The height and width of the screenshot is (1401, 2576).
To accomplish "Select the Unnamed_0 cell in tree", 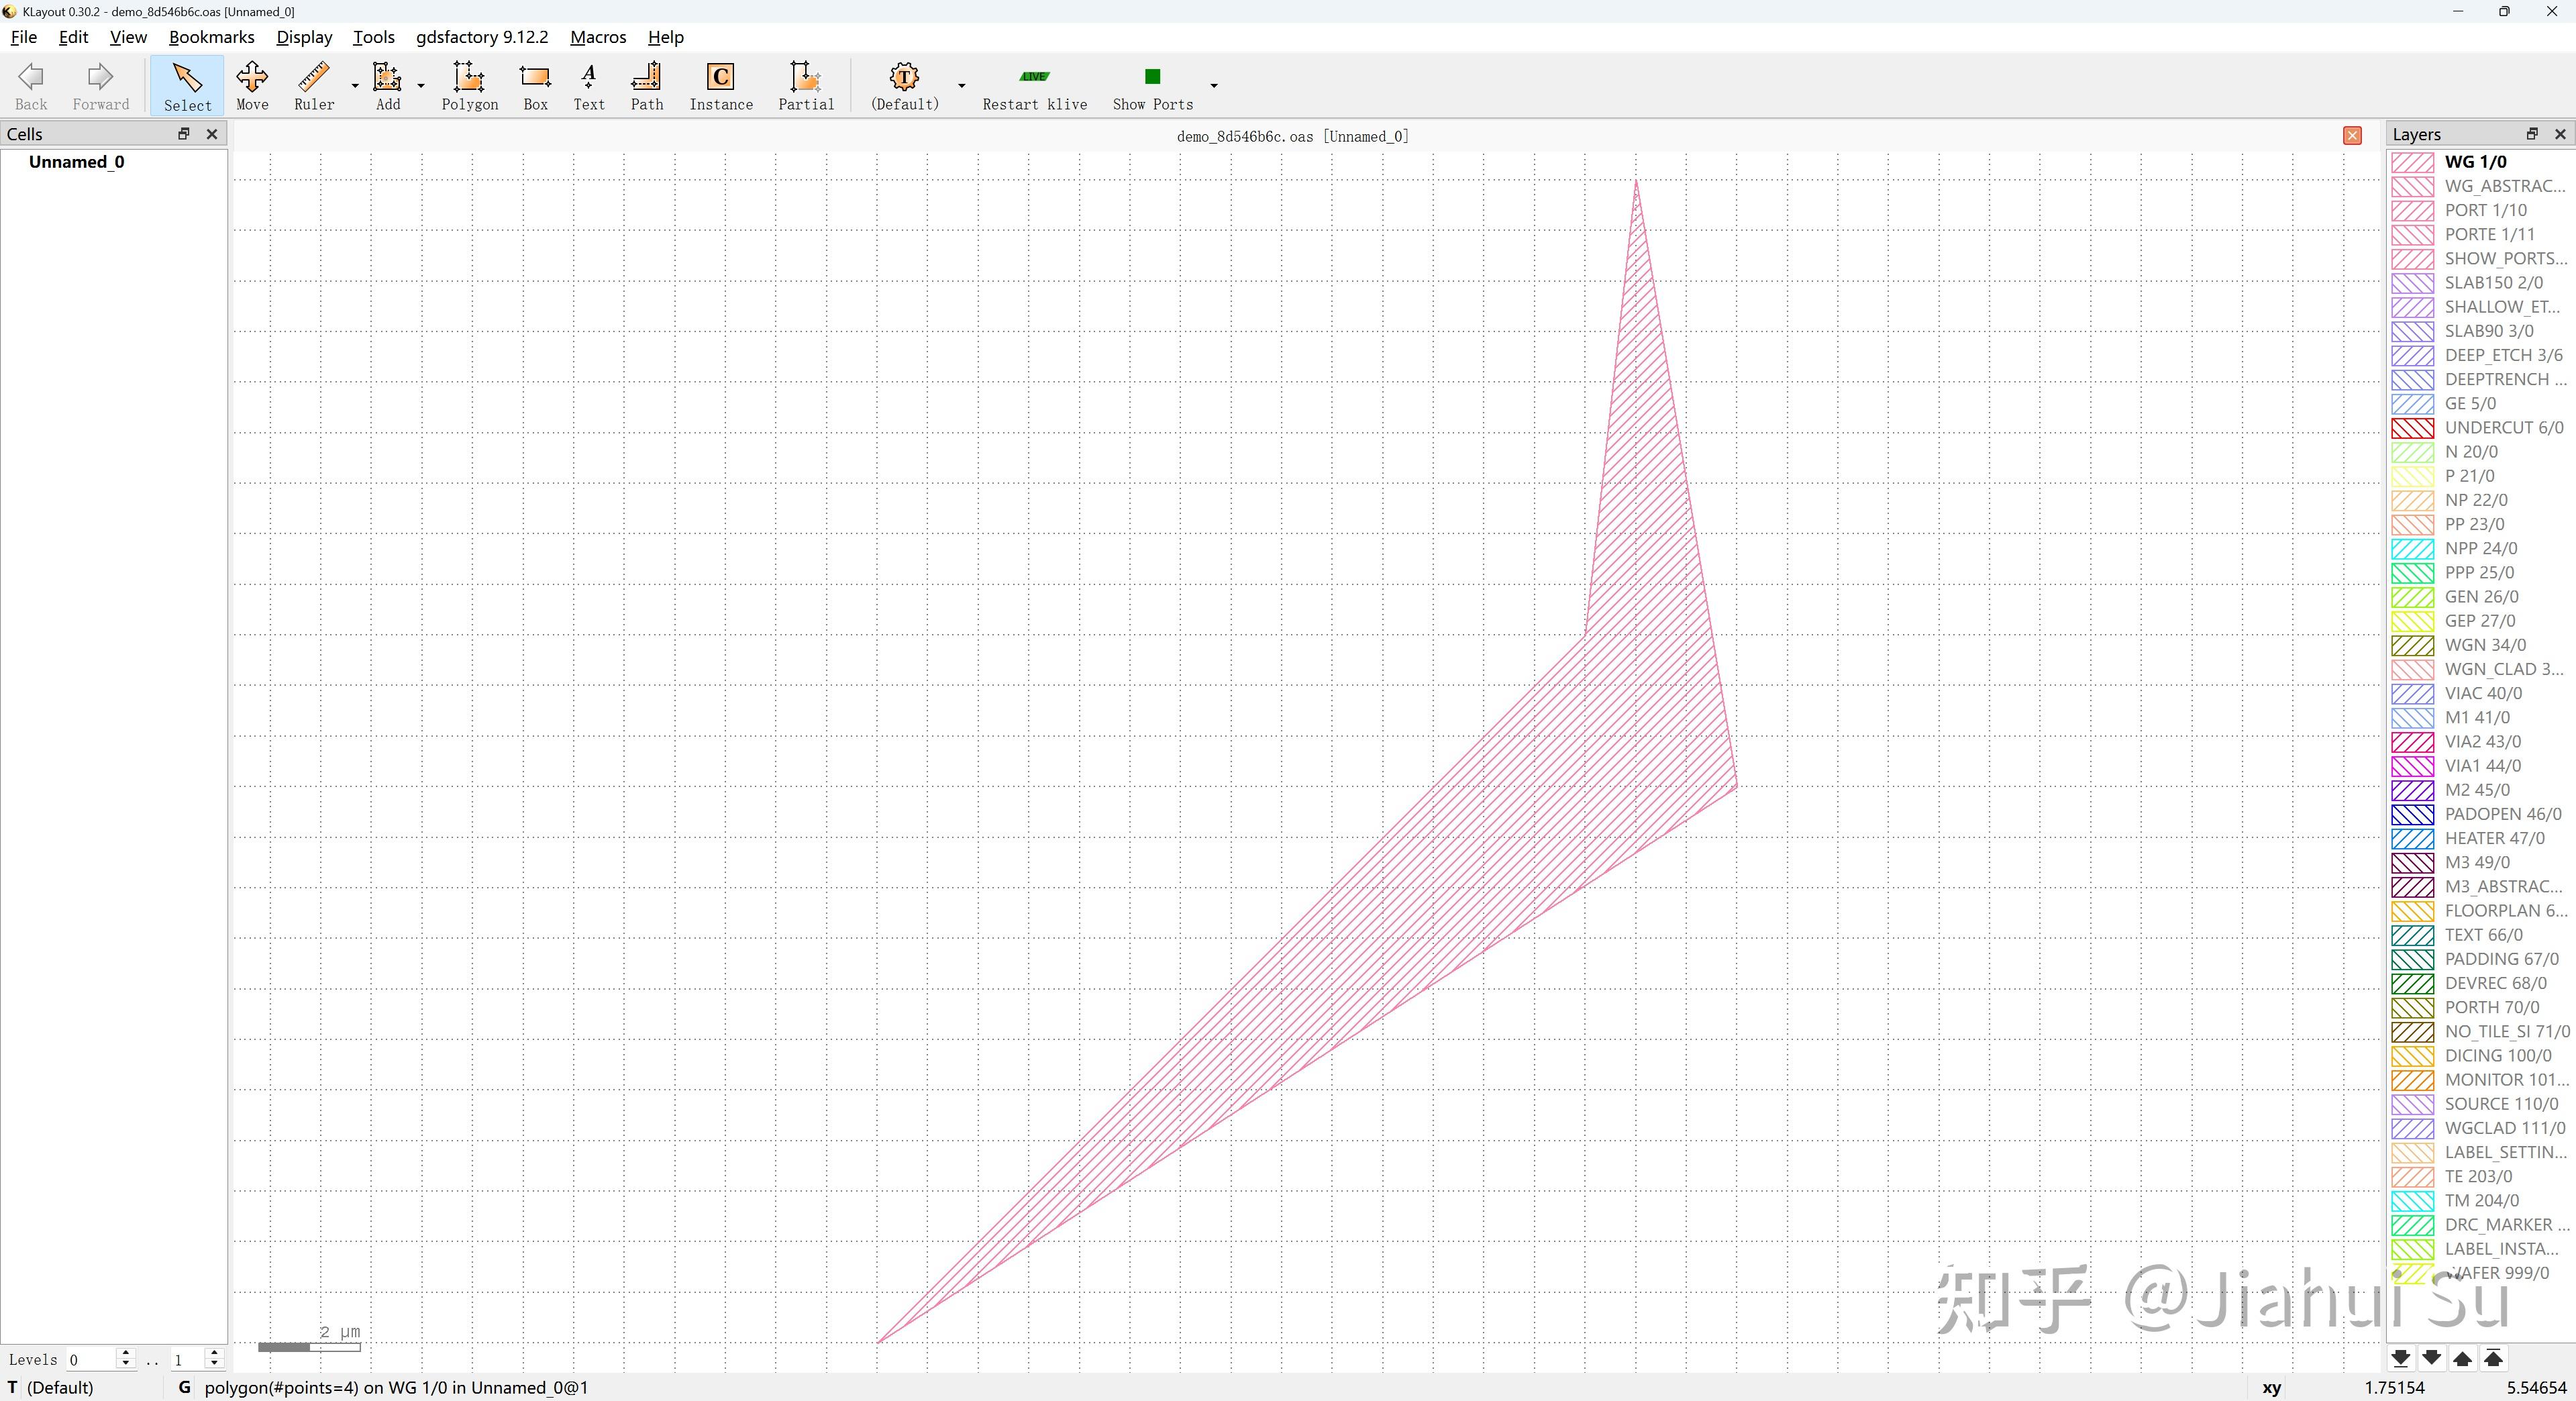I will click(76, 162).
